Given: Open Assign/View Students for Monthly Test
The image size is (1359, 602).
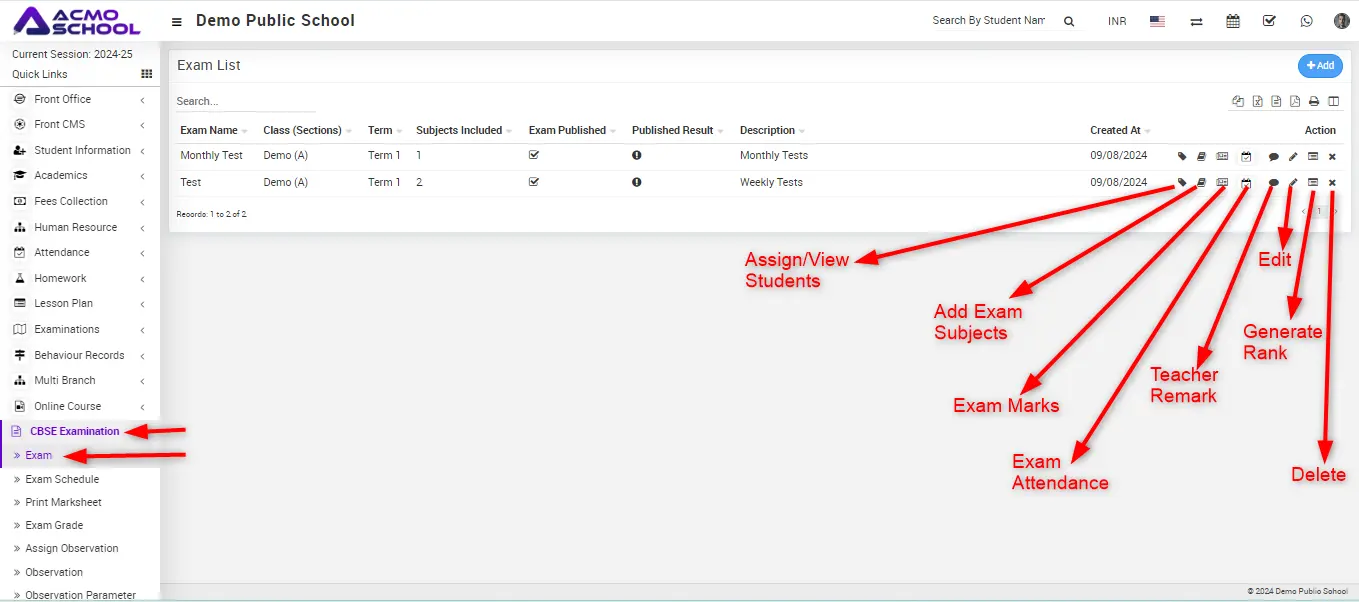Looking at the screenshot, I should pos(1182,157).
